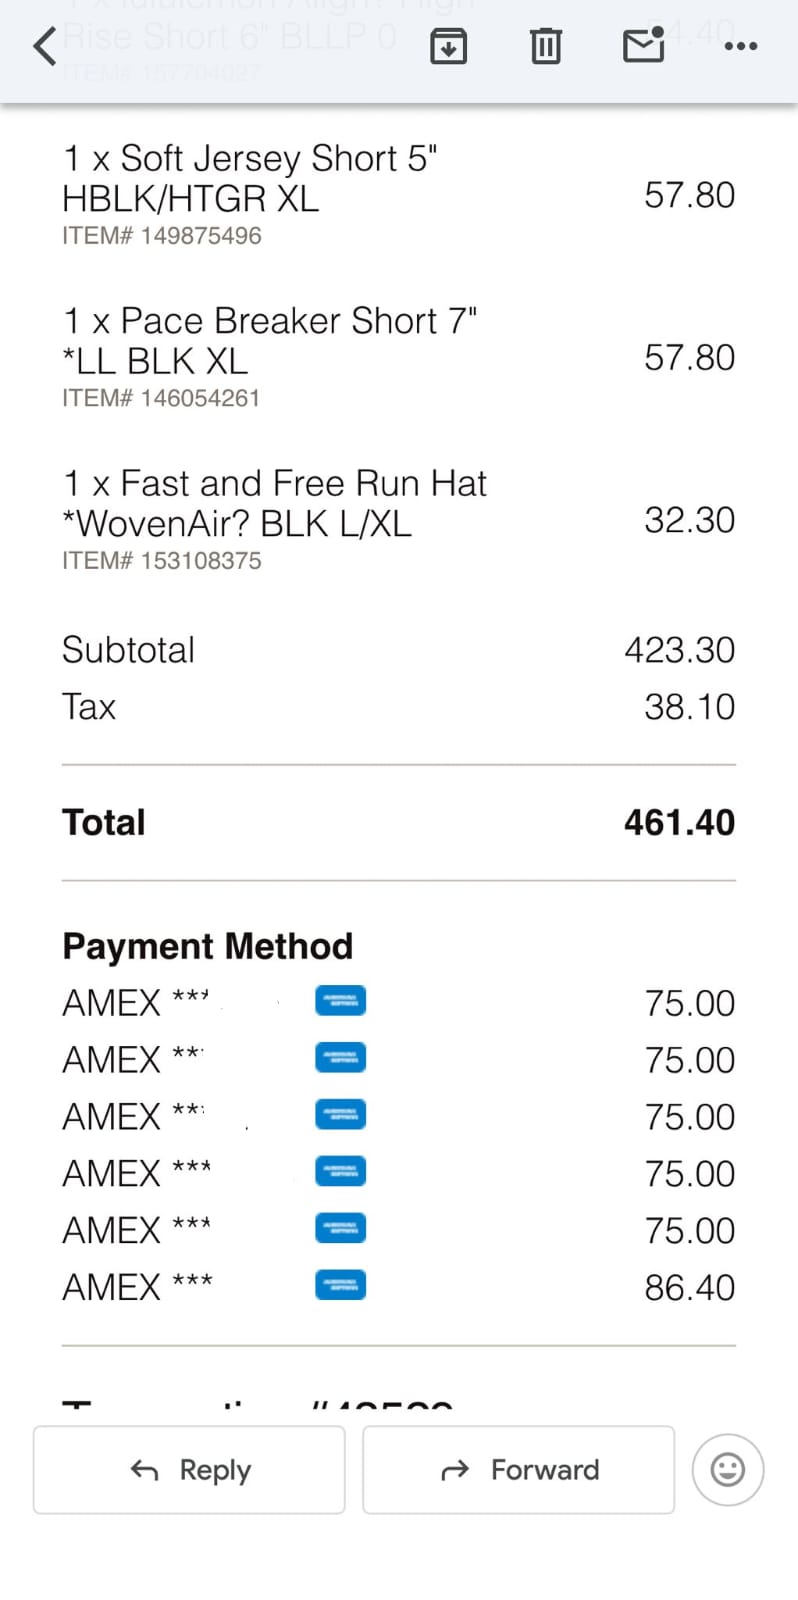Click the AMEX card logo in first payment row
The image size is (798, 1600).
click(x=340, y=1001)
